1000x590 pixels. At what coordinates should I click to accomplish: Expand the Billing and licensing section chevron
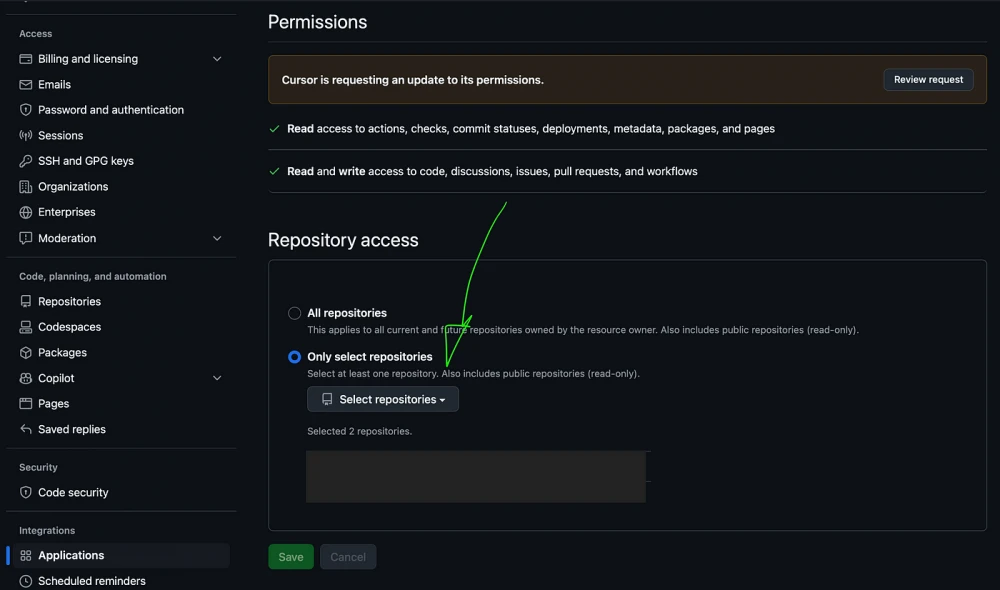[x=217, y=59]
